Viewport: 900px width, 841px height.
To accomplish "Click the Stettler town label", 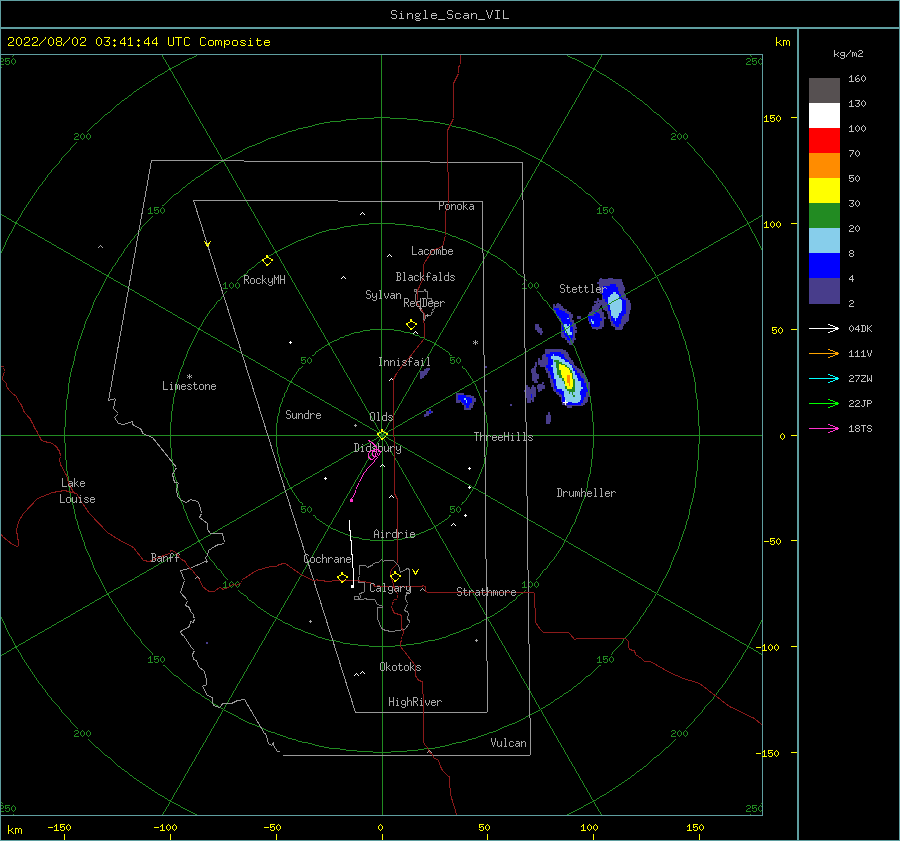I will pyautogui.click(x=583, y=289).
